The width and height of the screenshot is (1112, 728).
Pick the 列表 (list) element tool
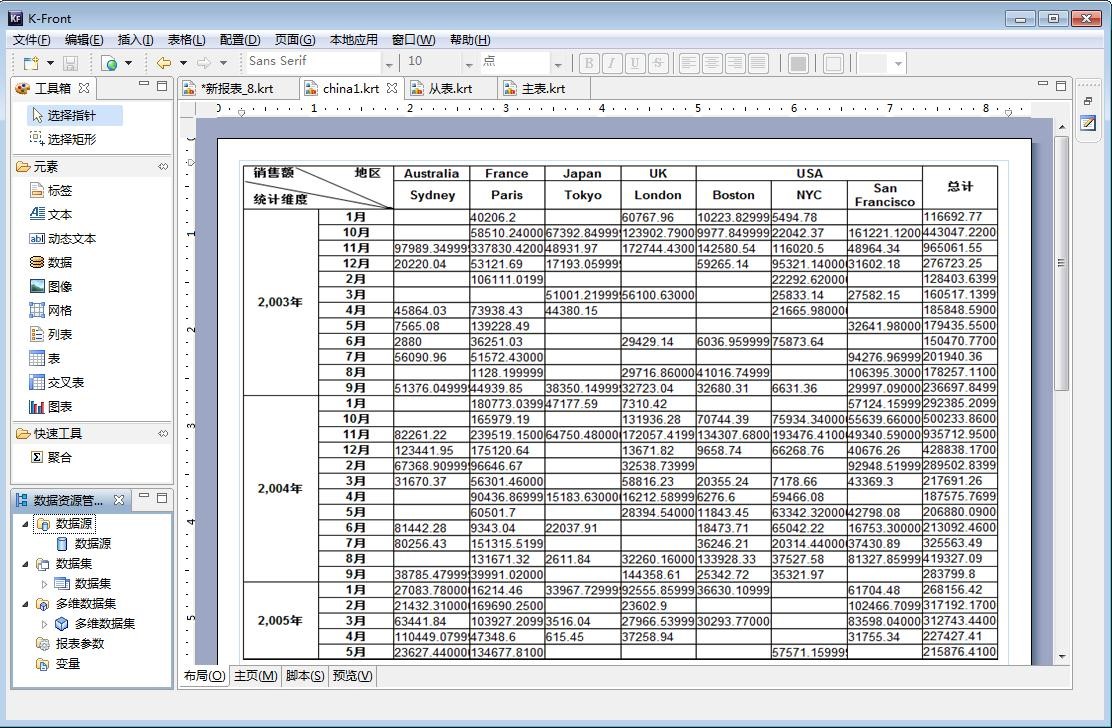pyautogui.click(x=59, y=334)
